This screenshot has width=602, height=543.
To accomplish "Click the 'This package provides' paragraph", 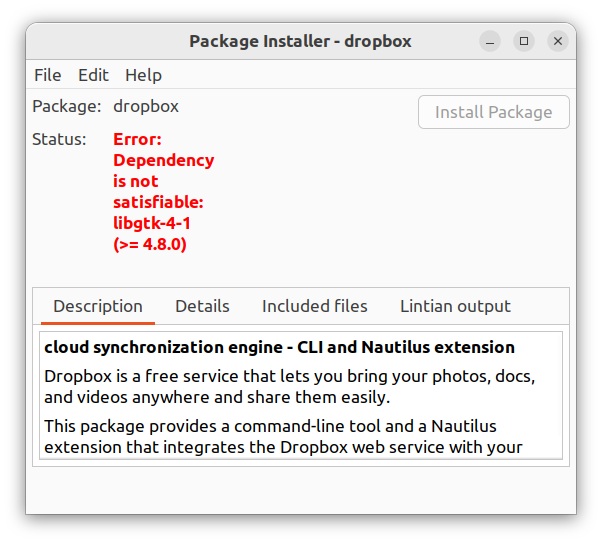I will [x=283, y=436].
